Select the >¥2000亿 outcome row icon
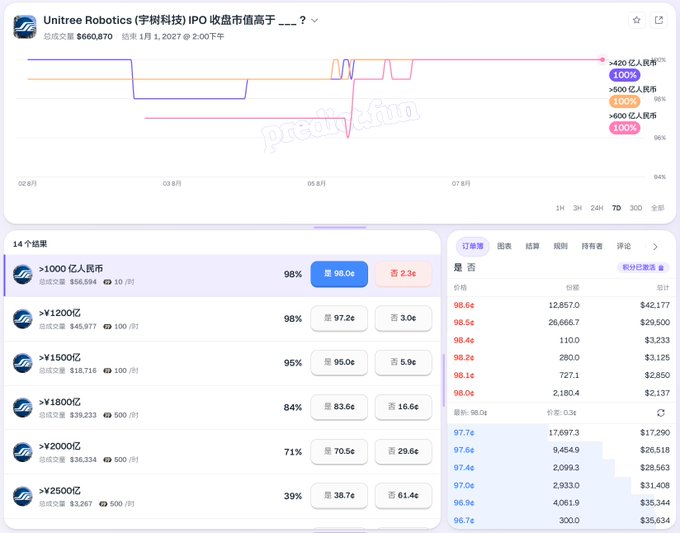680x533 pixels. point(23,452)
